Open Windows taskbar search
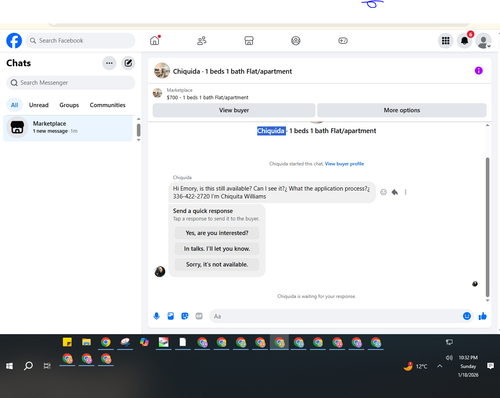This screenshot has height=398, width=500. coord(28,366)
